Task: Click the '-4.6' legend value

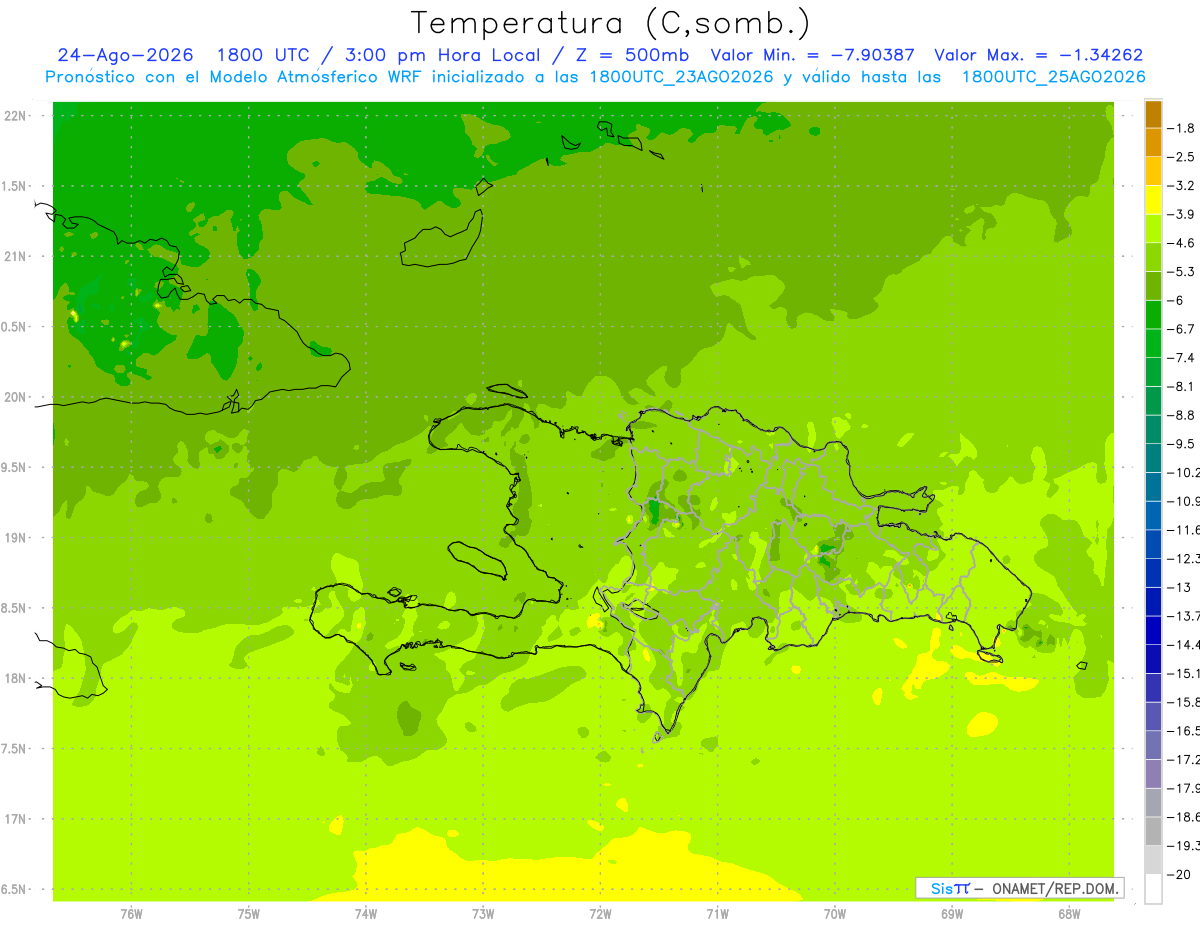Action: pos(1182,243)
